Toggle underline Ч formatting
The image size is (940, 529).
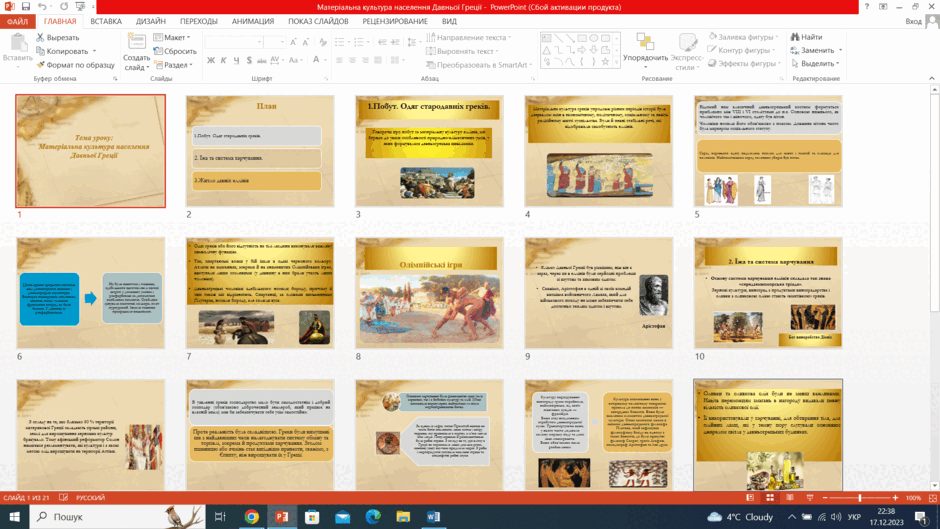236,60
